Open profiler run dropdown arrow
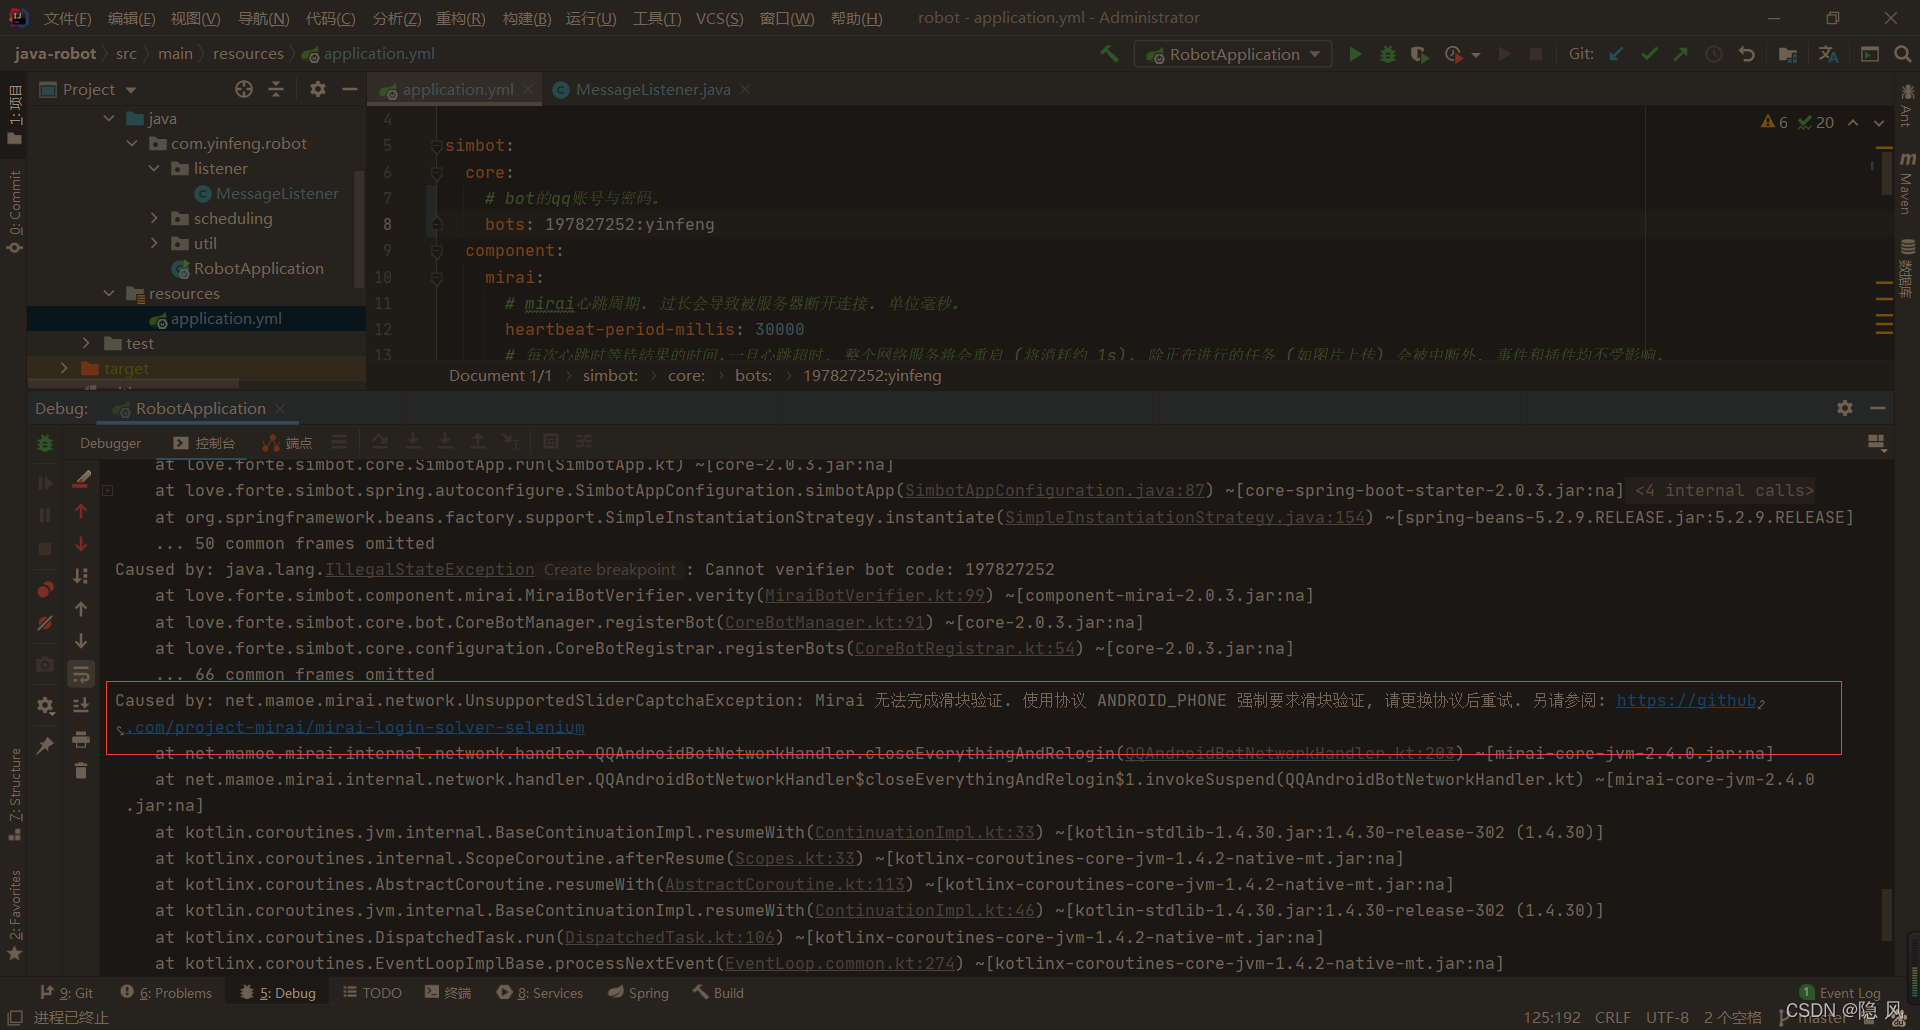 1475,55
